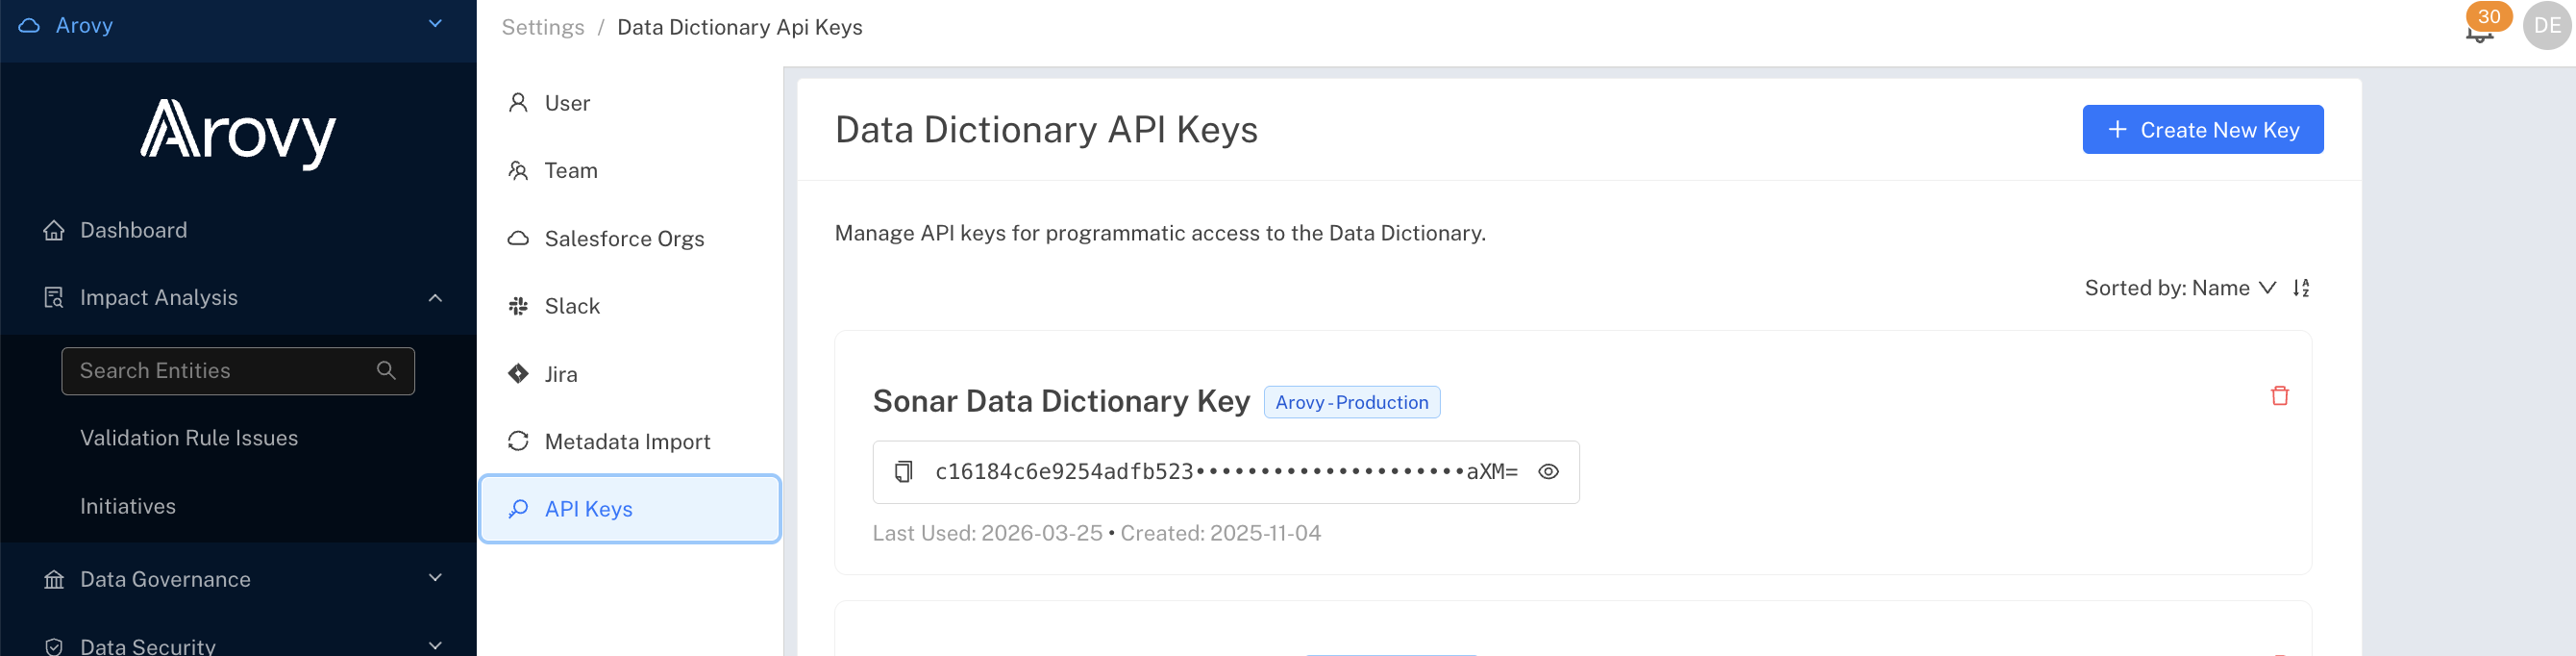Click Data Dictionary Api Keys breadcrumb
This screenshot has height=656, width=2576.
740,27
